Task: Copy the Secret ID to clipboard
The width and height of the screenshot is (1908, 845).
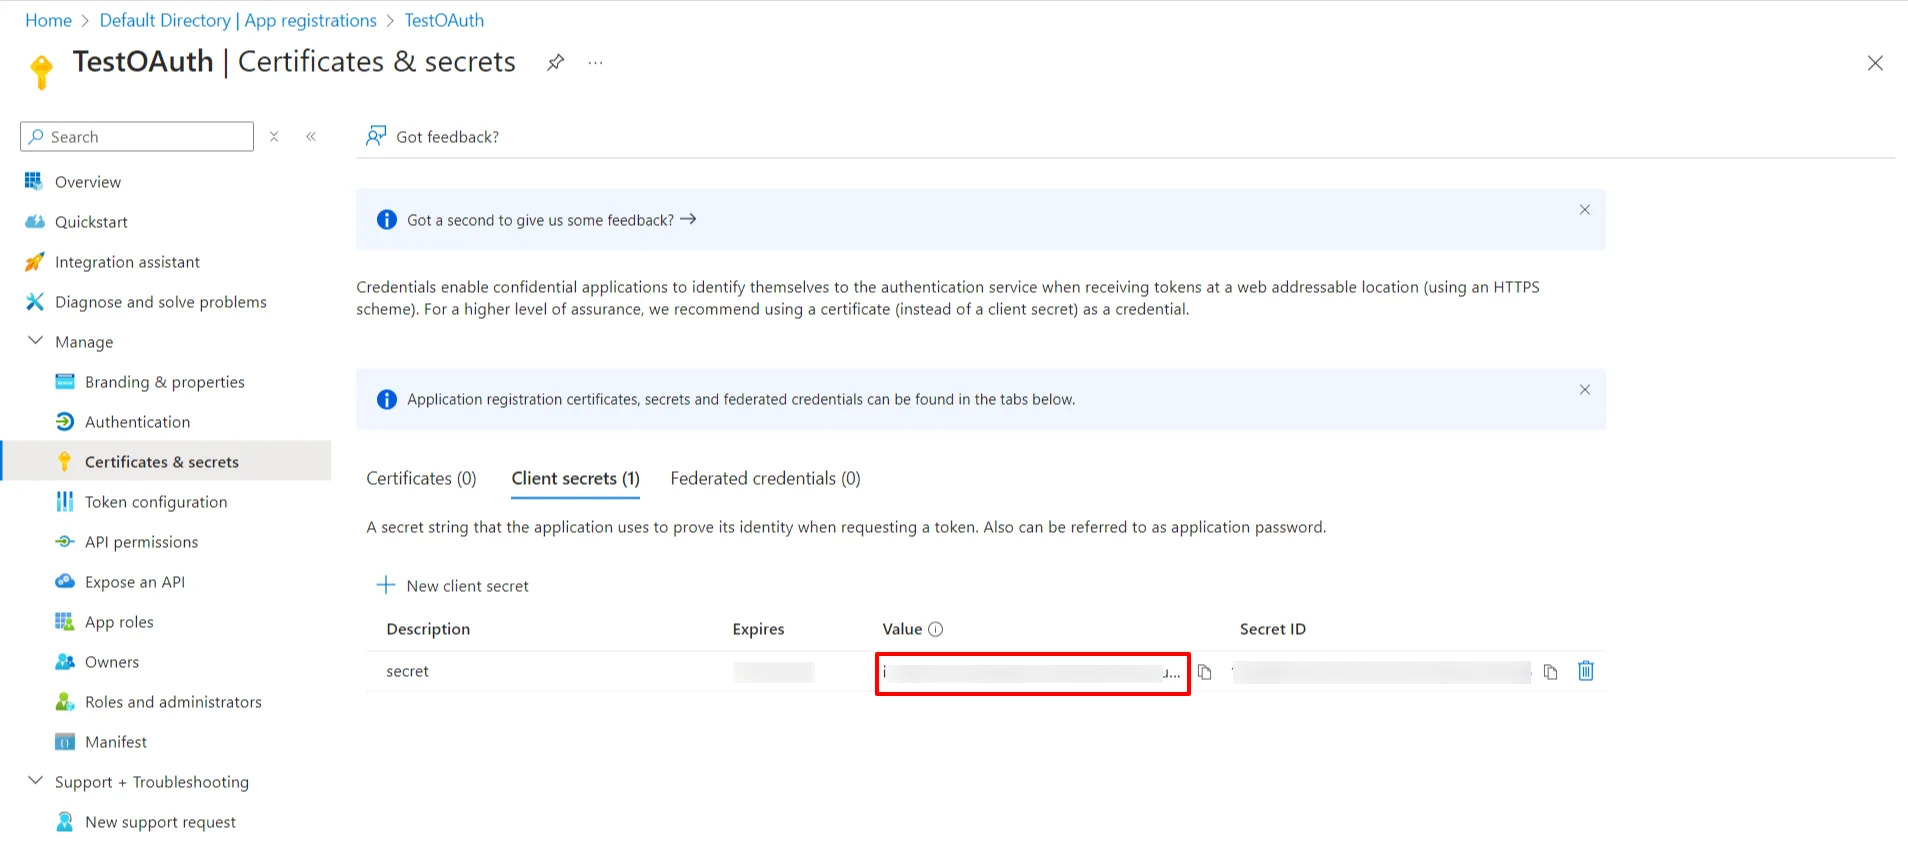Action: click(x=1550, y=672)
